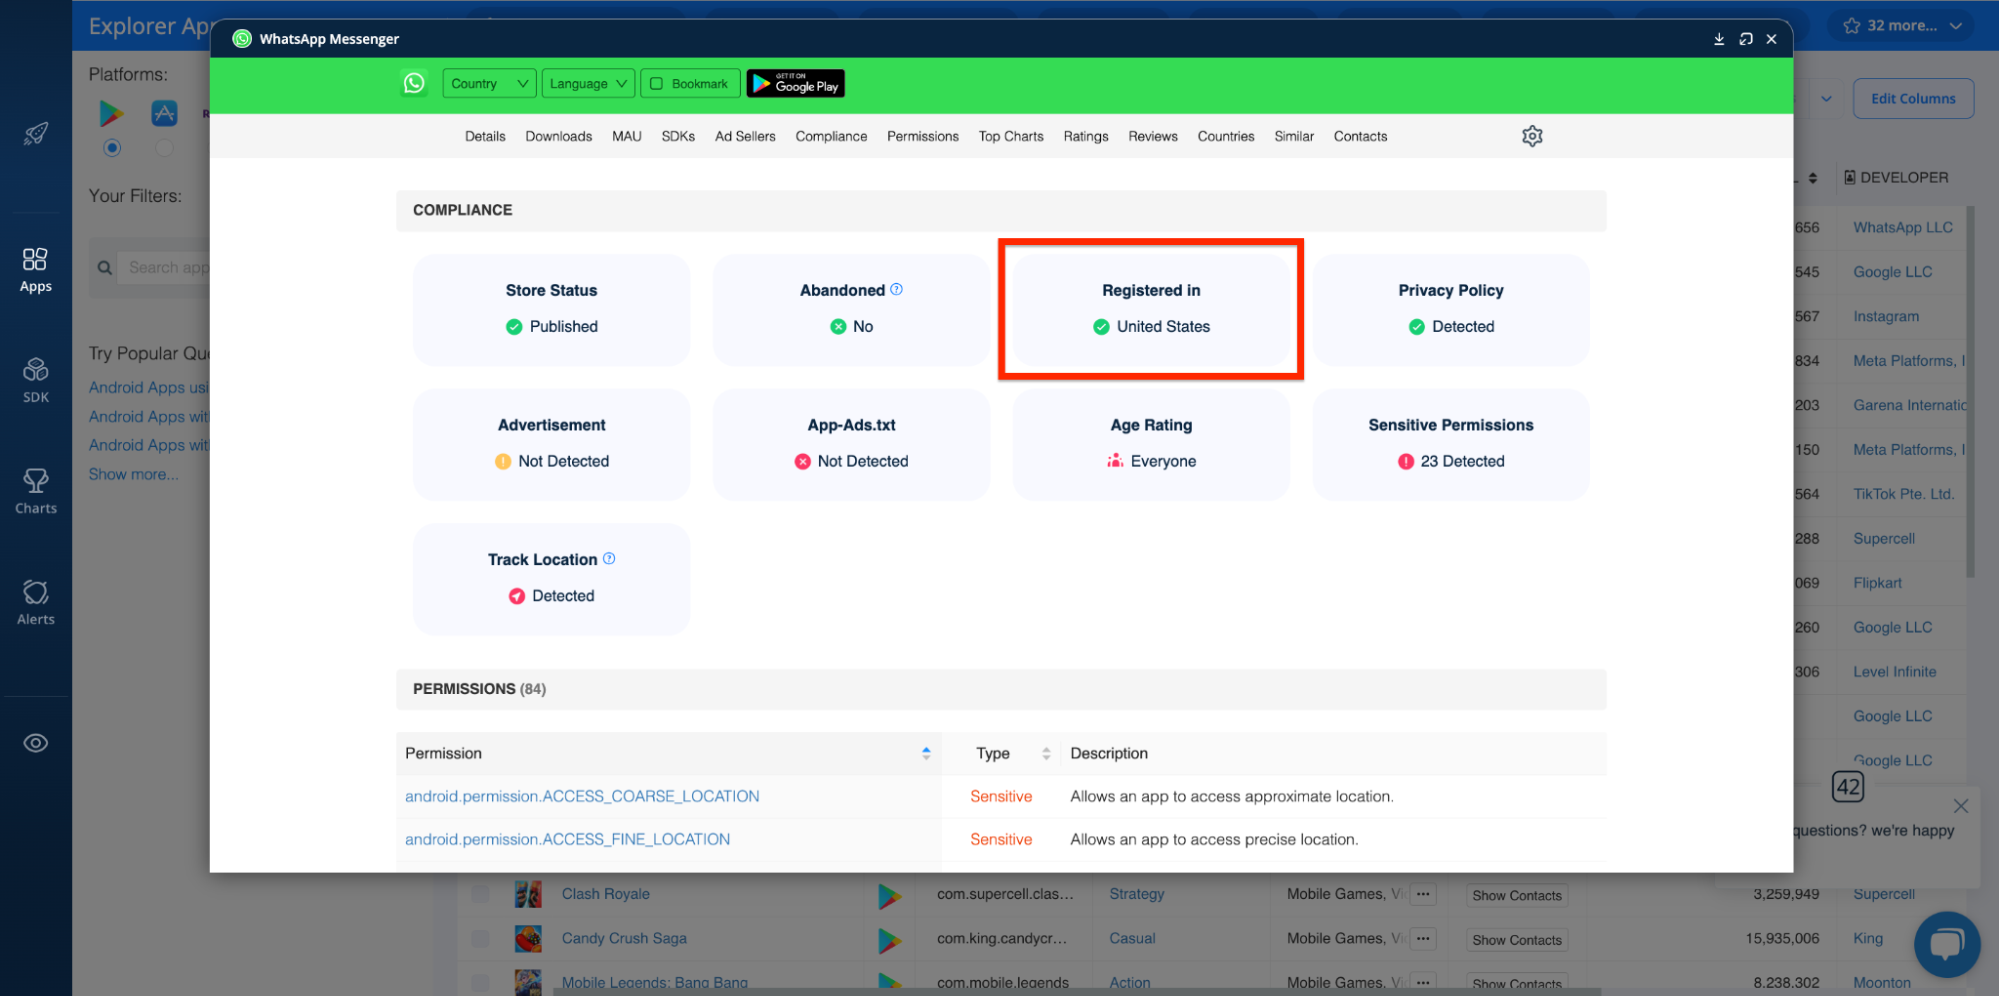Click the refresh icon in the dialog header

tap(1745, 39)
